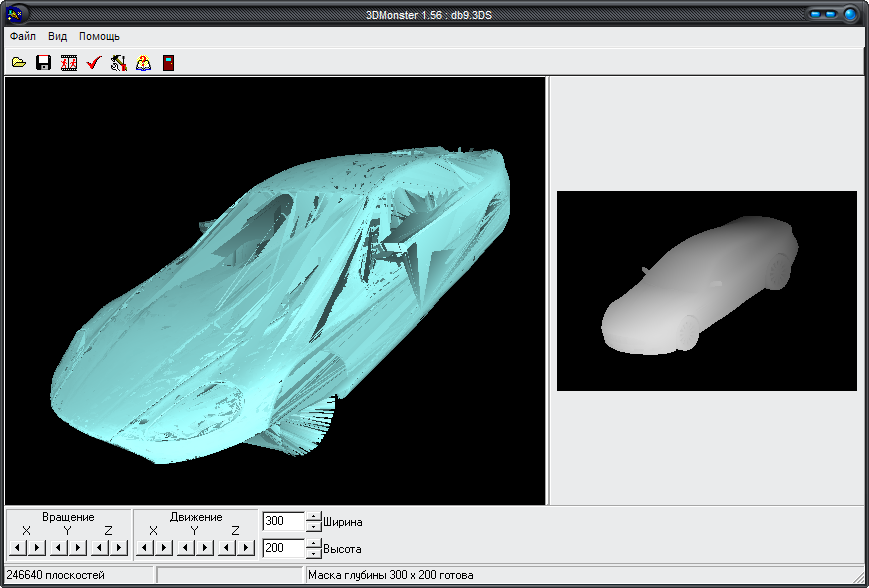Decrease Высота value with down arrow
The height and width of the screenshot is (588, 869).
(x=314, y=554)
